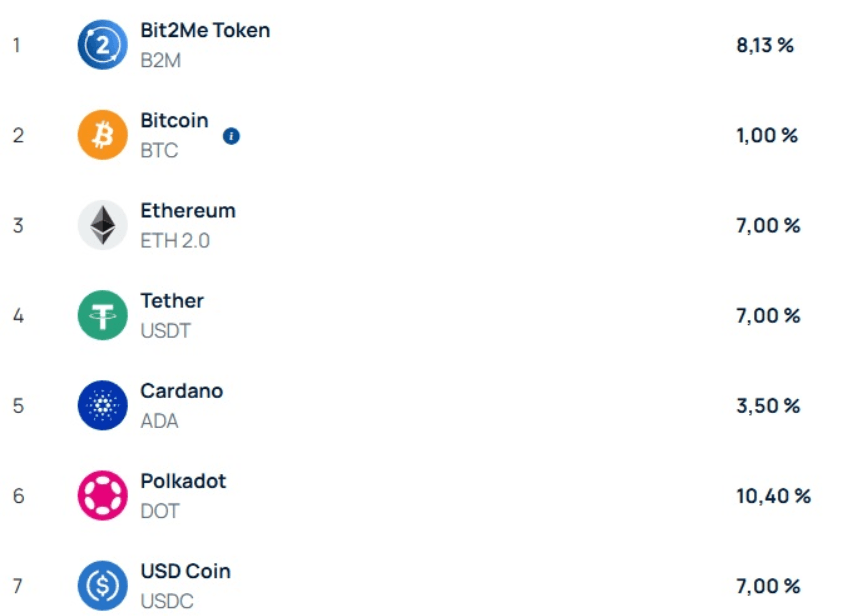This screenshot has width=868, height=616.
Task: Click the Bit2Me Token logo icon
Action: pyautogui.click(x=102, y=45)
